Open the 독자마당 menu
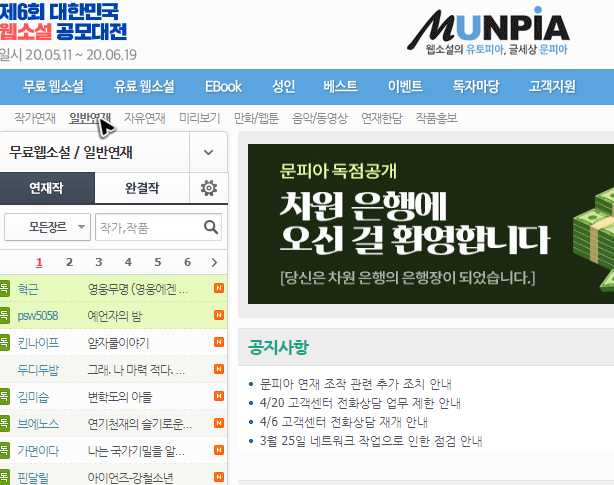This screenshot has height=485, width=614. tap(476, 87)
